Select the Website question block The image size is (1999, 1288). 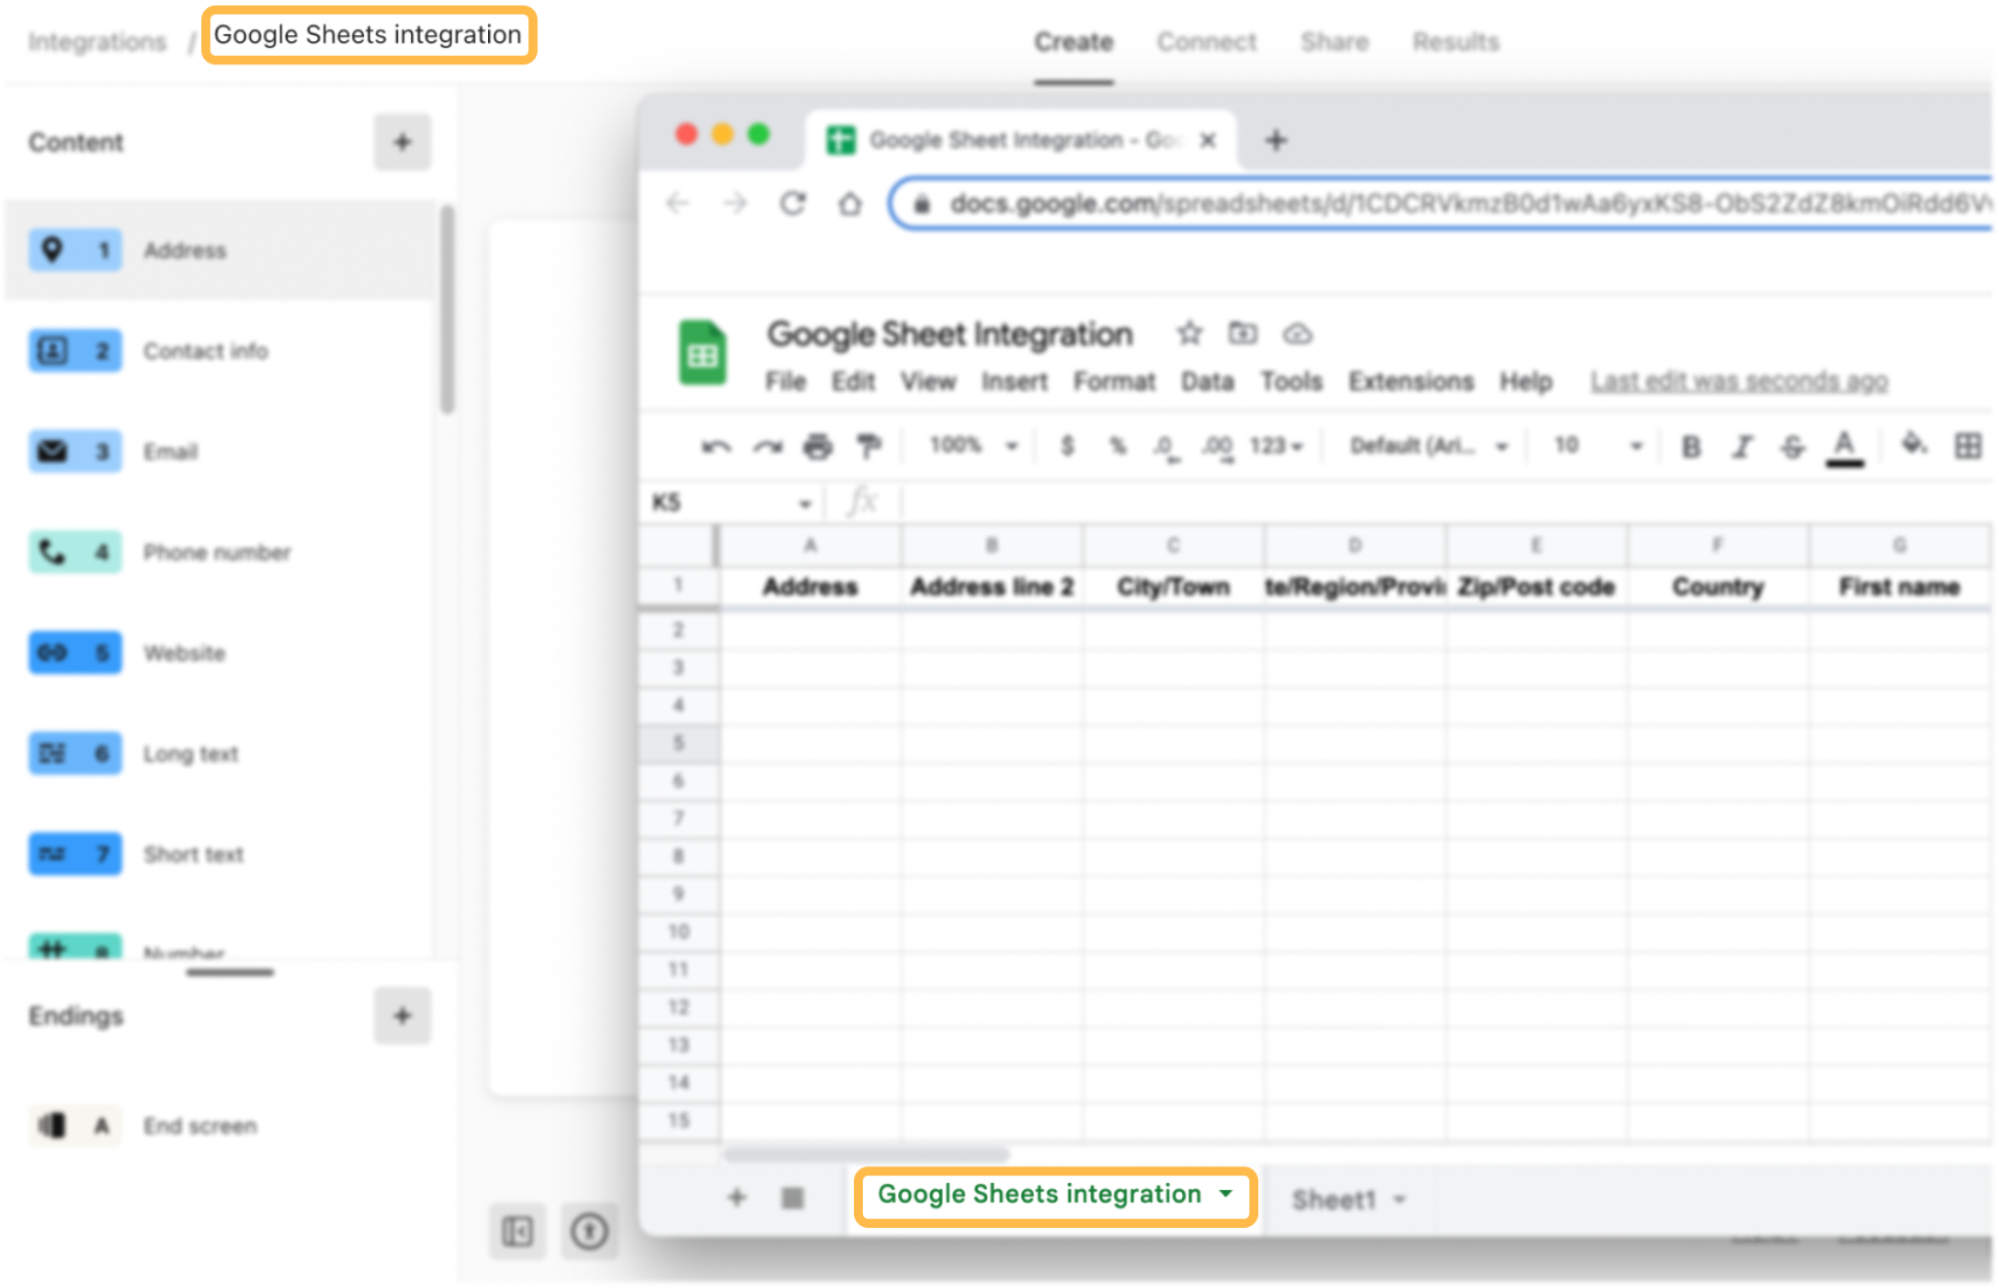coord(222,653)
